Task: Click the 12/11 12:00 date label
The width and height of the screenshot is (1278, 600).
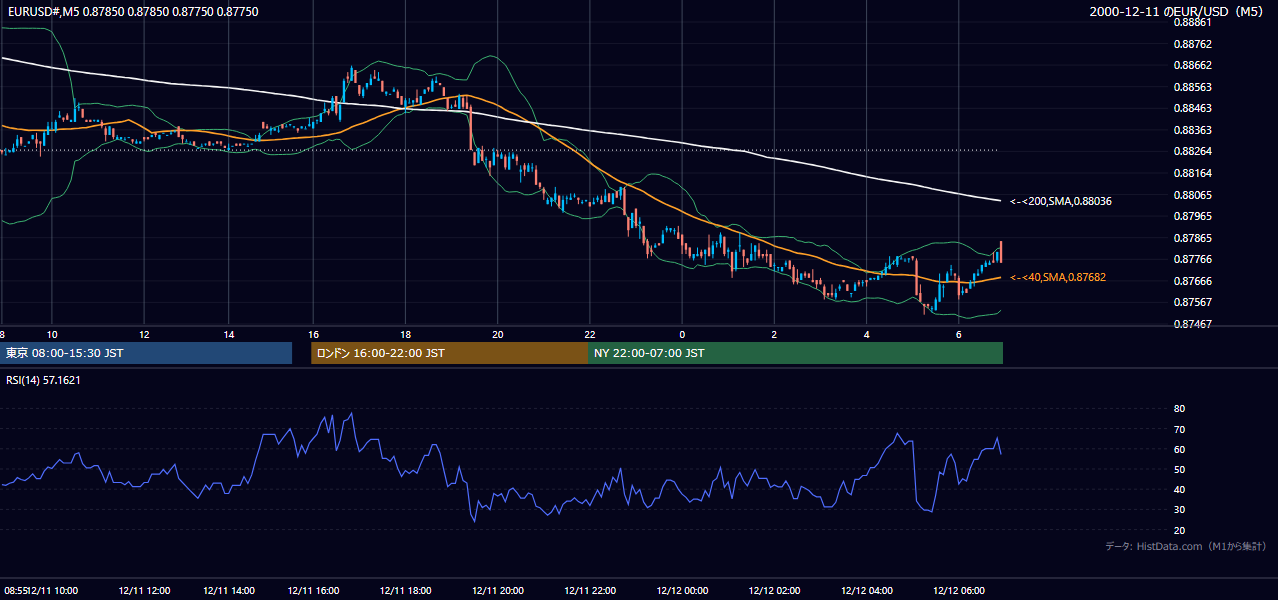Action: [x=144, y=590]
